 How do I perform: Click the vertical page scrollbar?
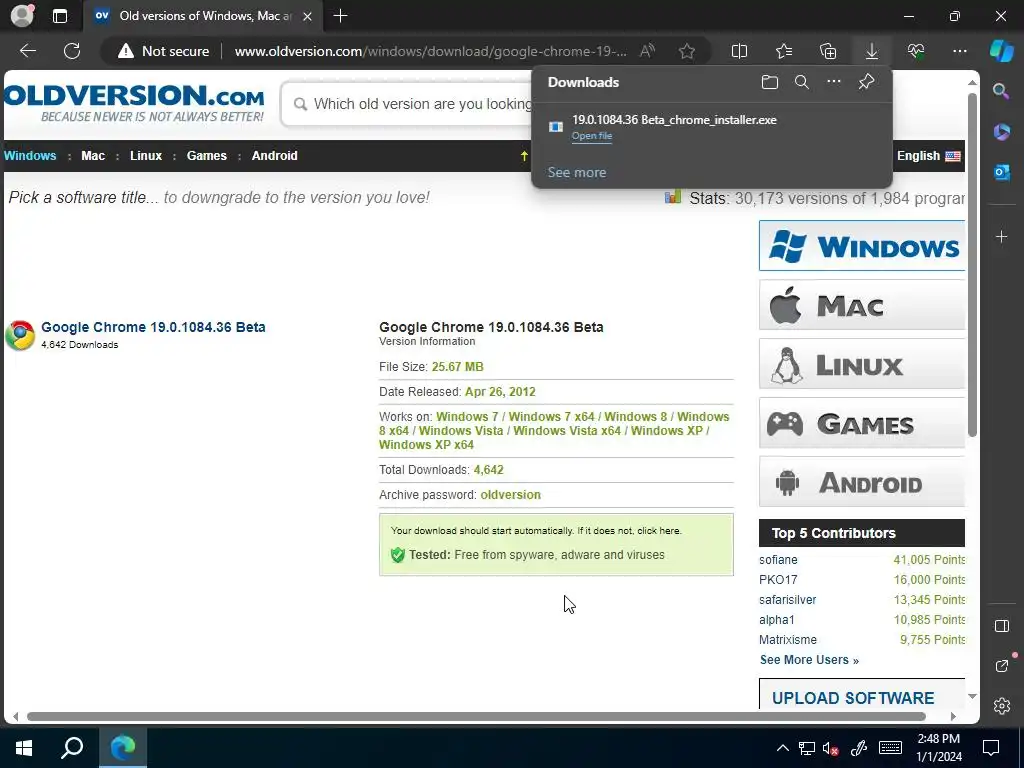(972, 264)
